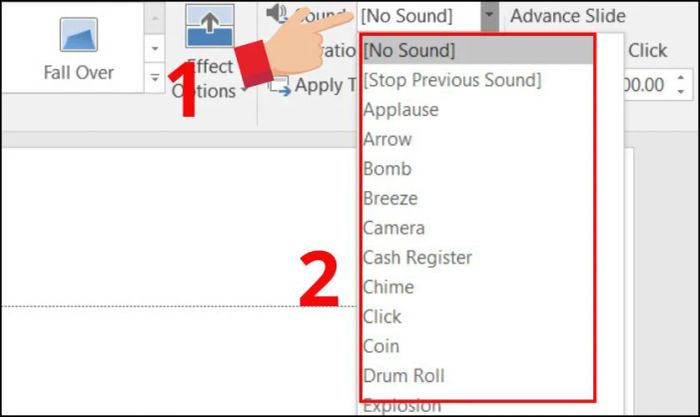This screenshot has height=417, width=700.
Task: Click the [No Sound] combo box field
Action: (x=419, y=16)
